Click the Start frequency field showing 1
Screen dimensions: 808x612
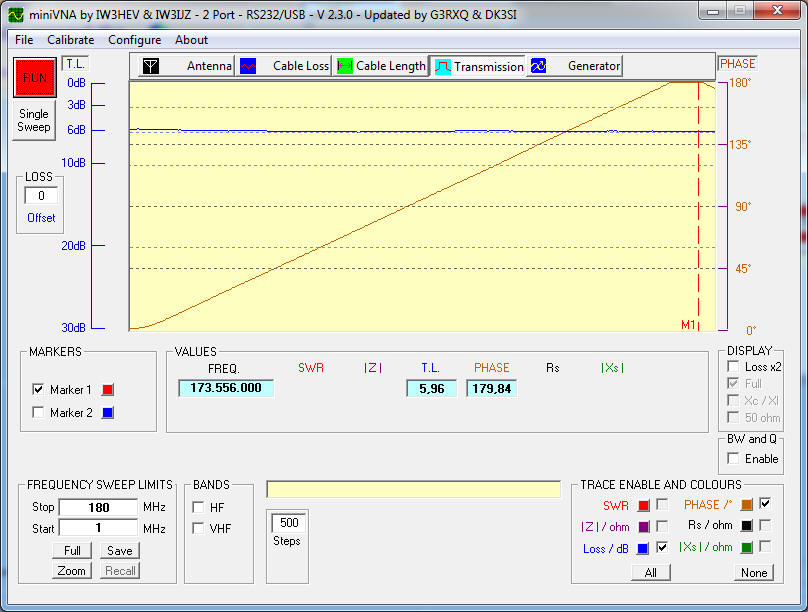(x=98, y=528)
